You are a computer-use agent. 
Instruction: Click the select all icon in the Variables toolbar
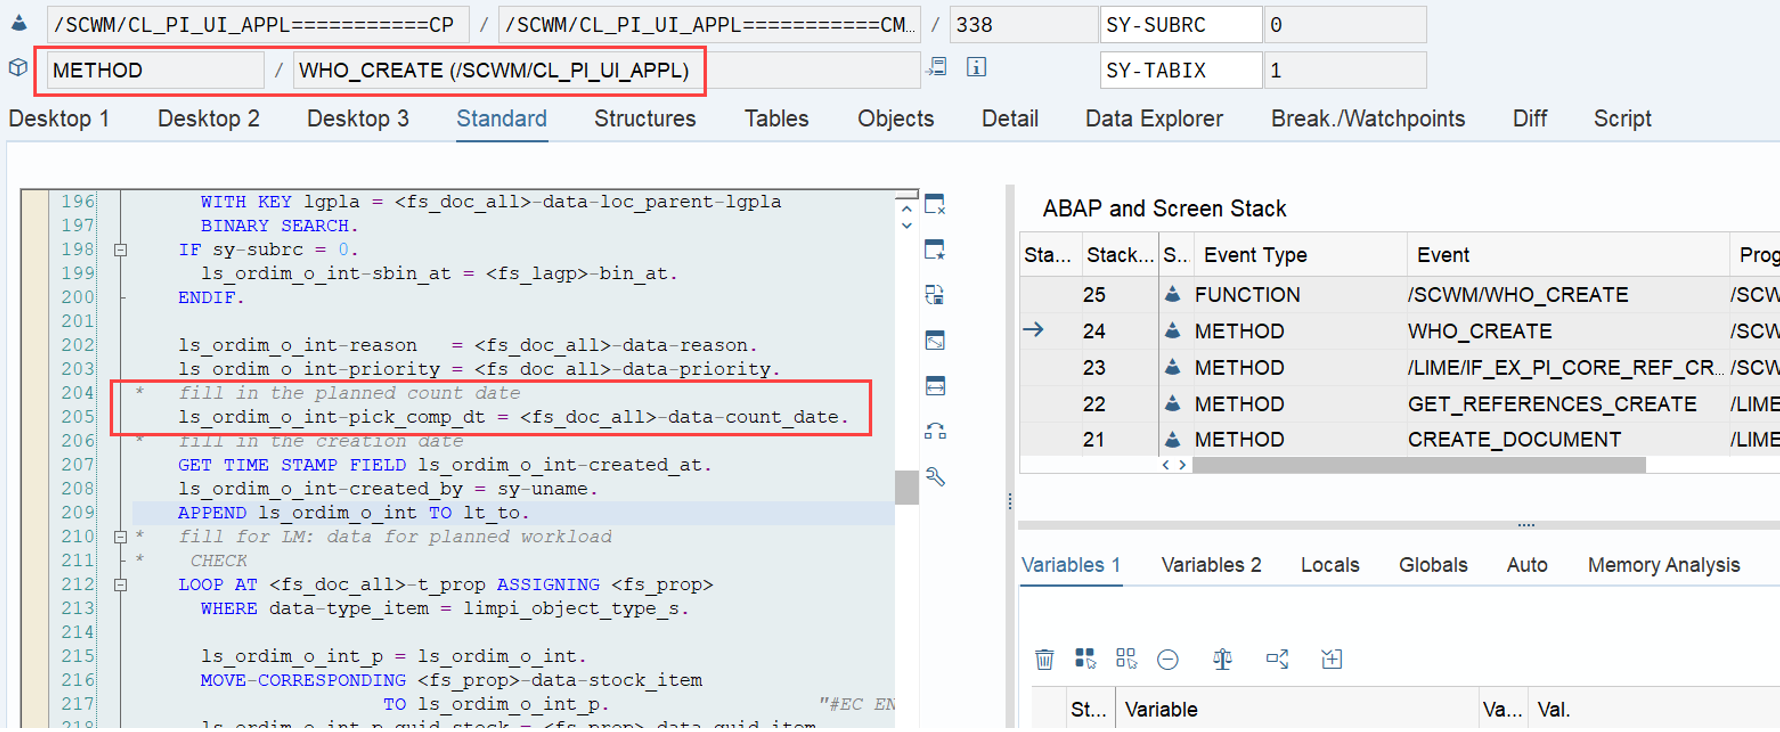pyautogui.click(x=1085, y=658)
